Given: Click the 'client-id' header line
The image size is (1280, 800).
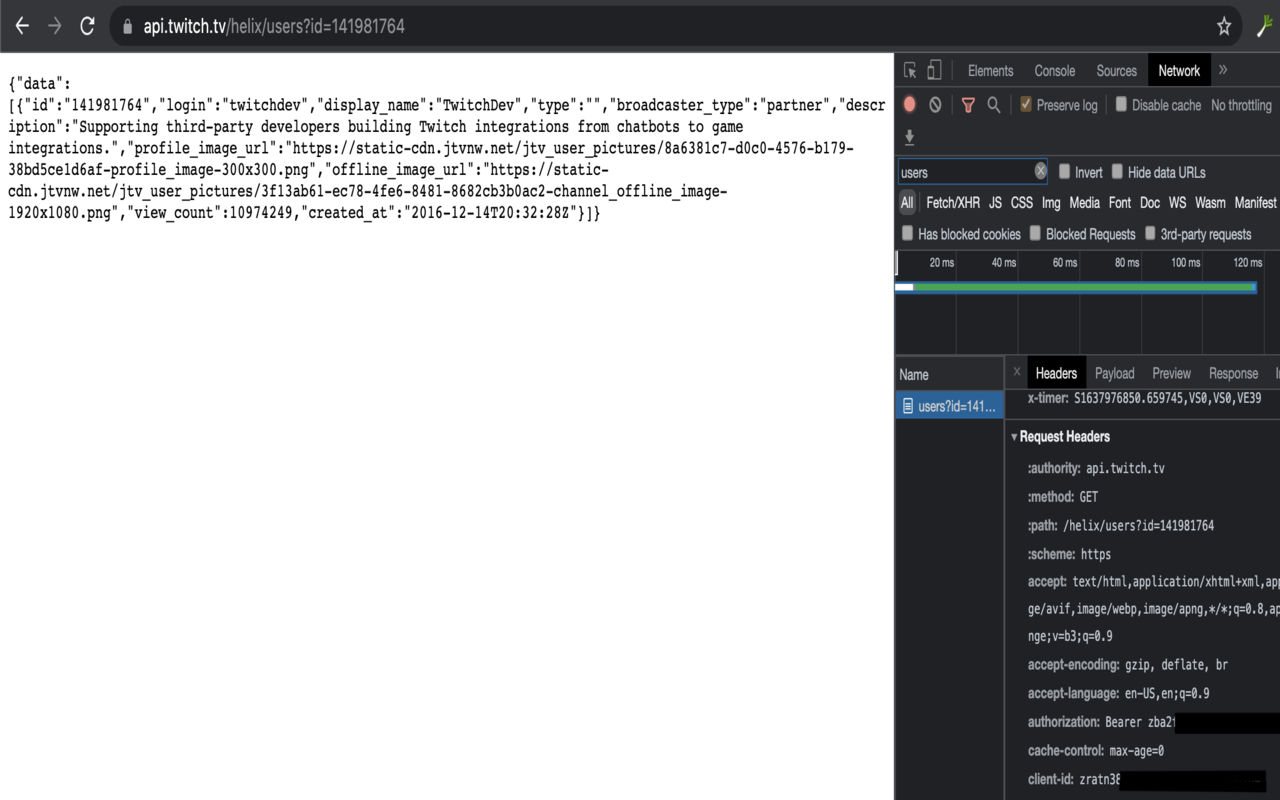Looking at the screenshot, I should [x=1147, y=780].
